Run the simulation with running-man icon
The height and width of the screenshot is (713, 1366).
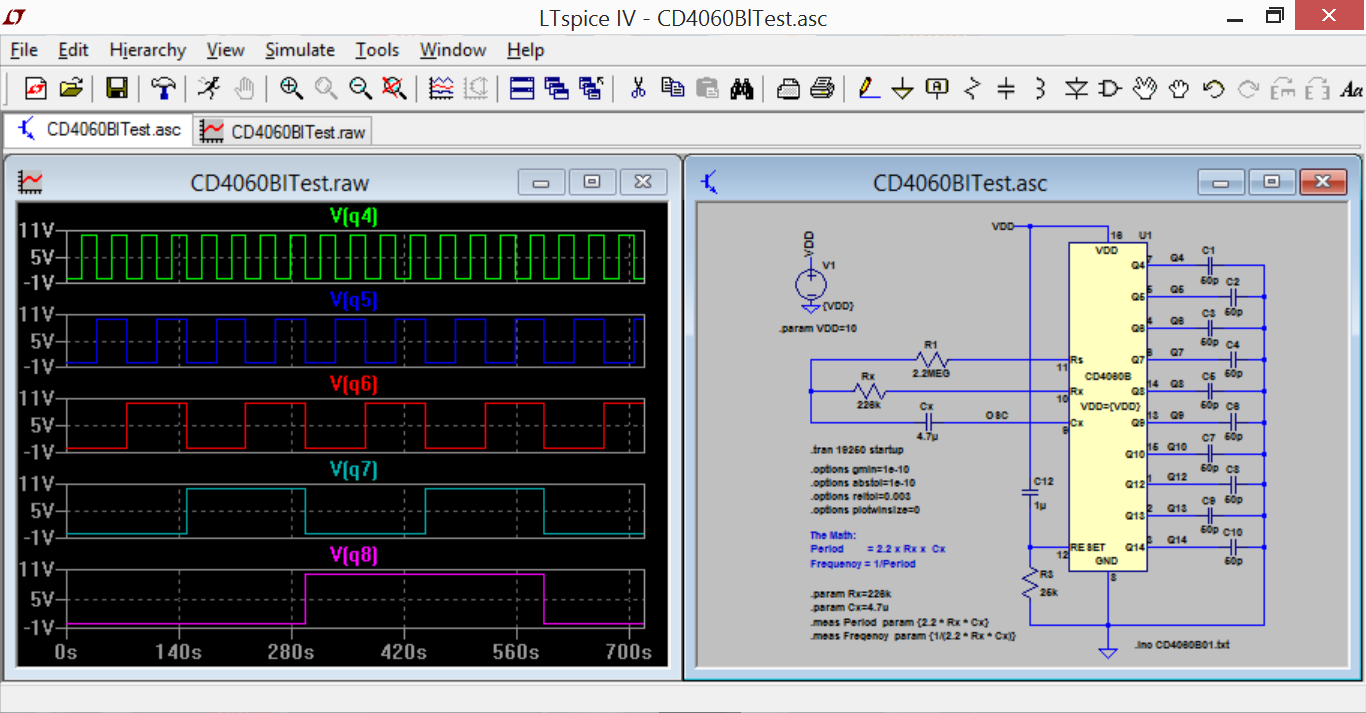[x=209, y=89]
